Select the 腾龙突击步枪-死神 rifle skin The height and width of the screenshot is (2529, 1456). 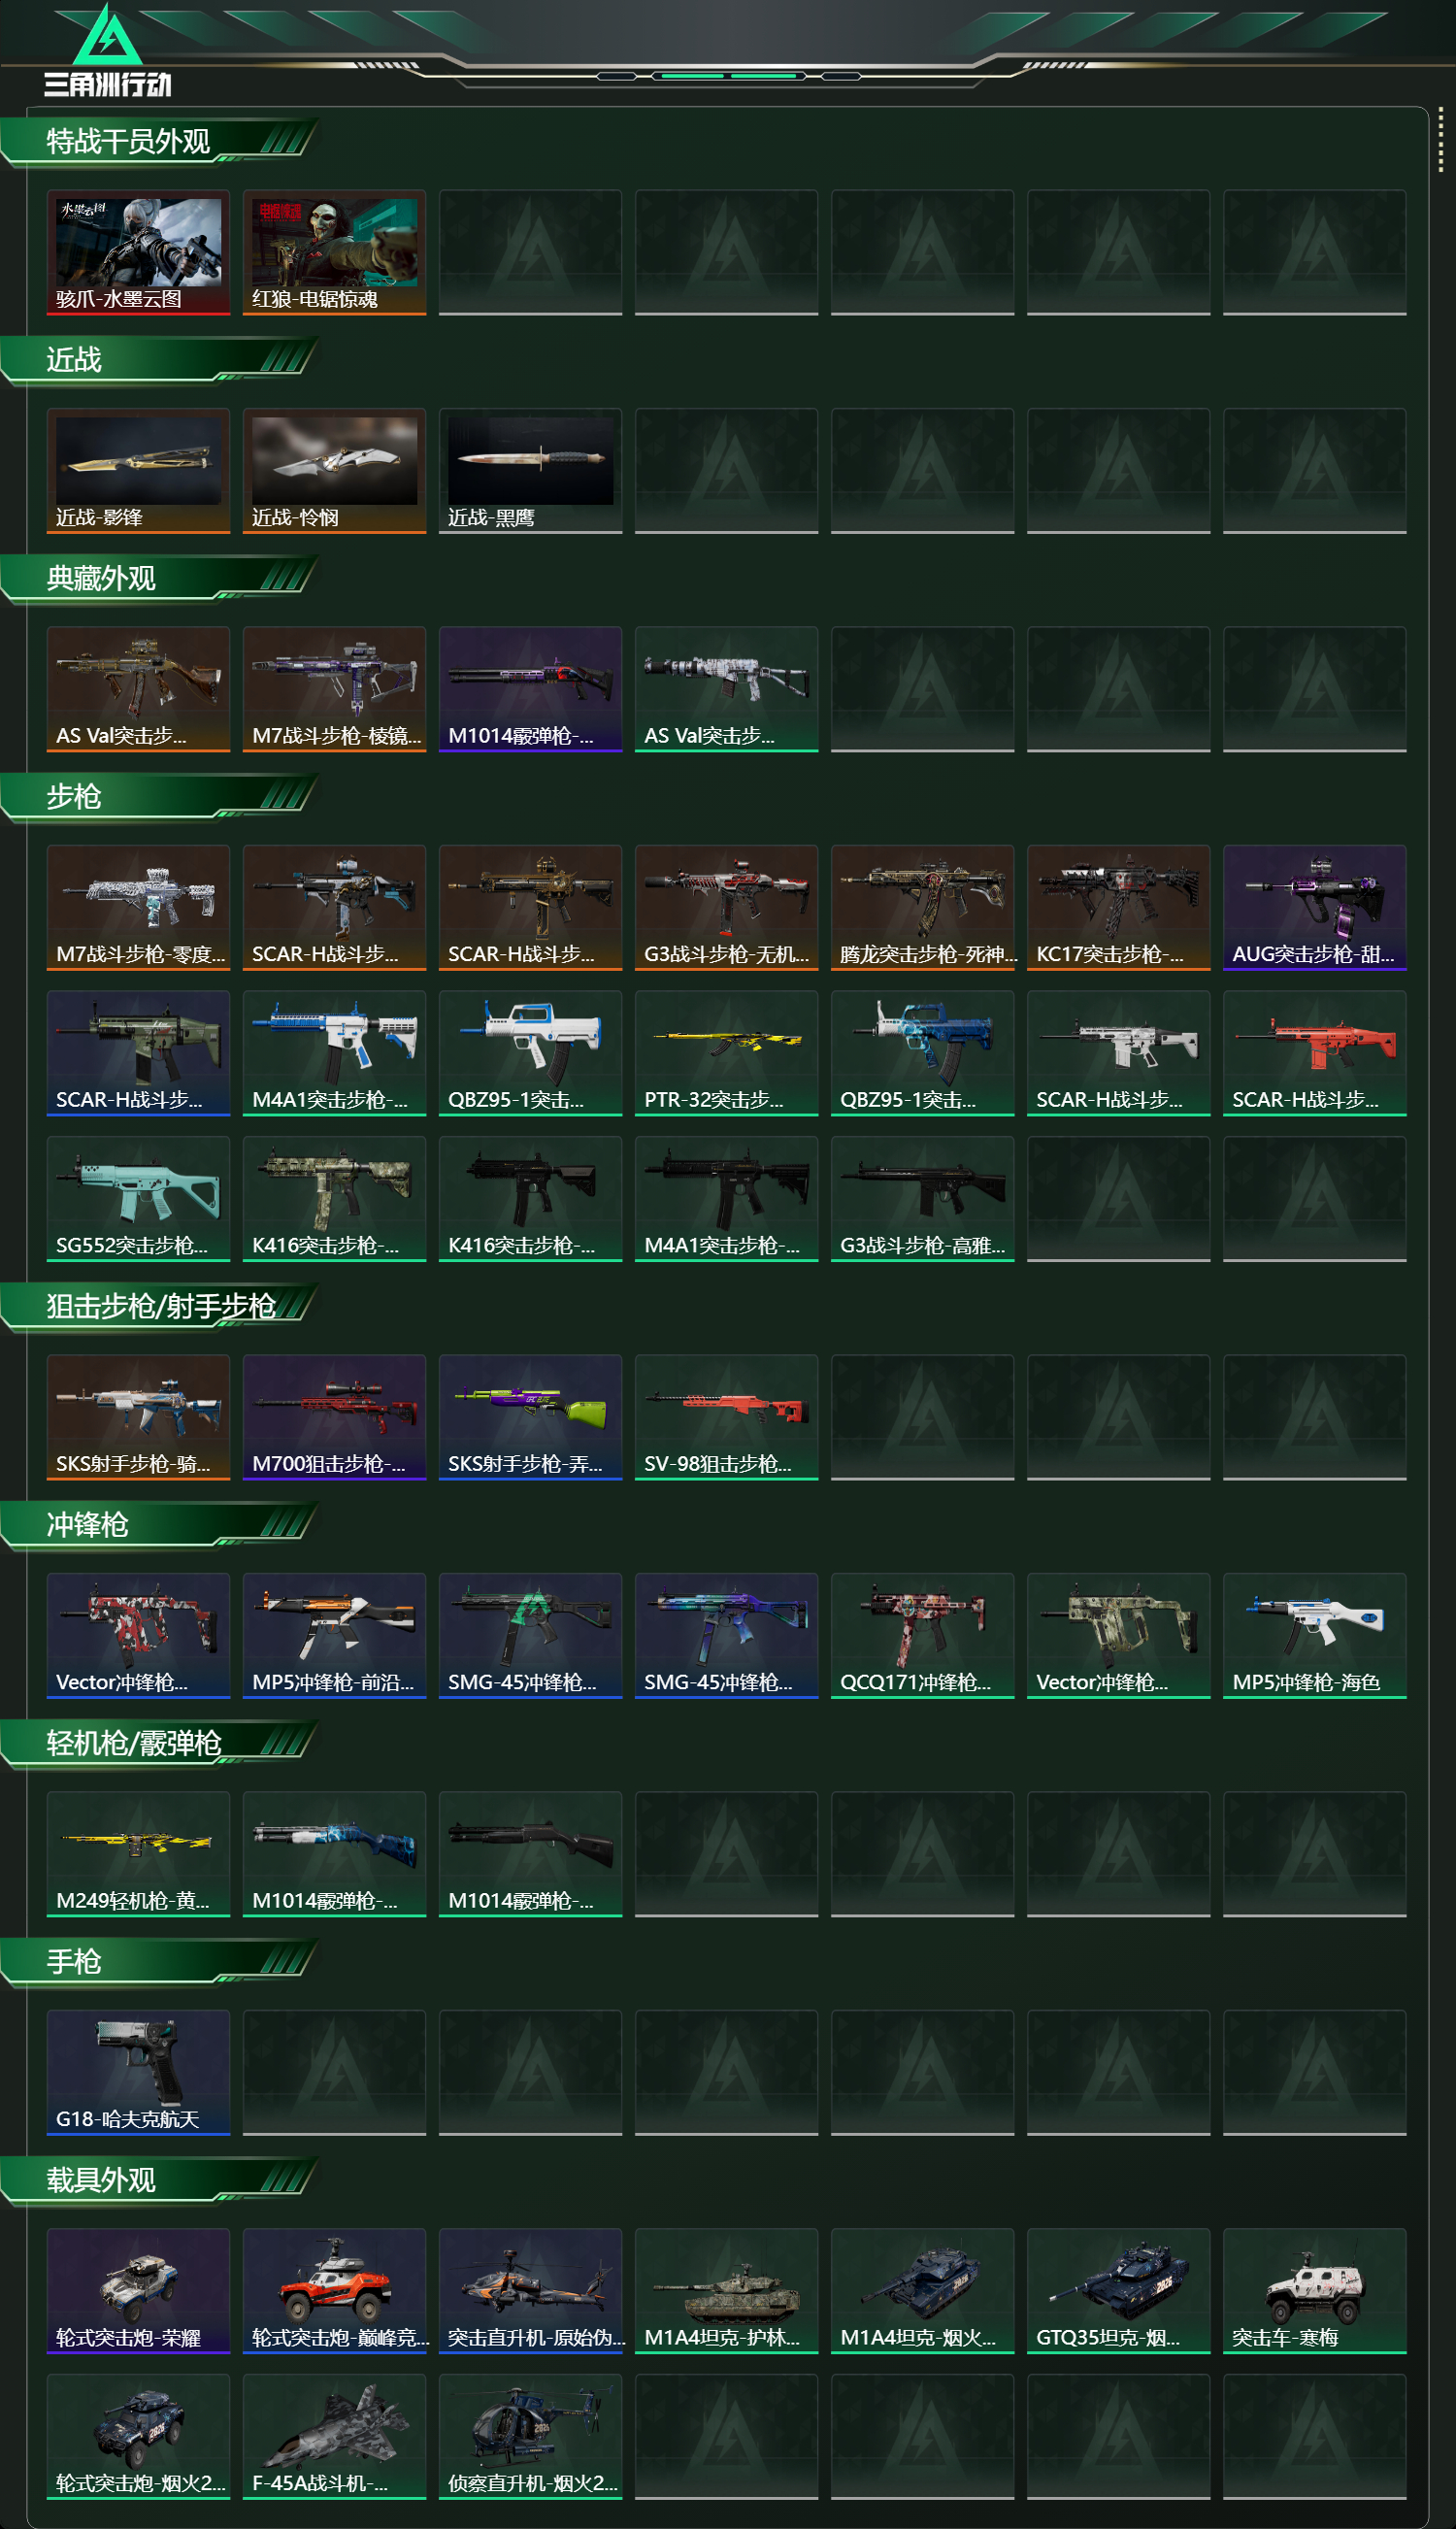(922, 907)
